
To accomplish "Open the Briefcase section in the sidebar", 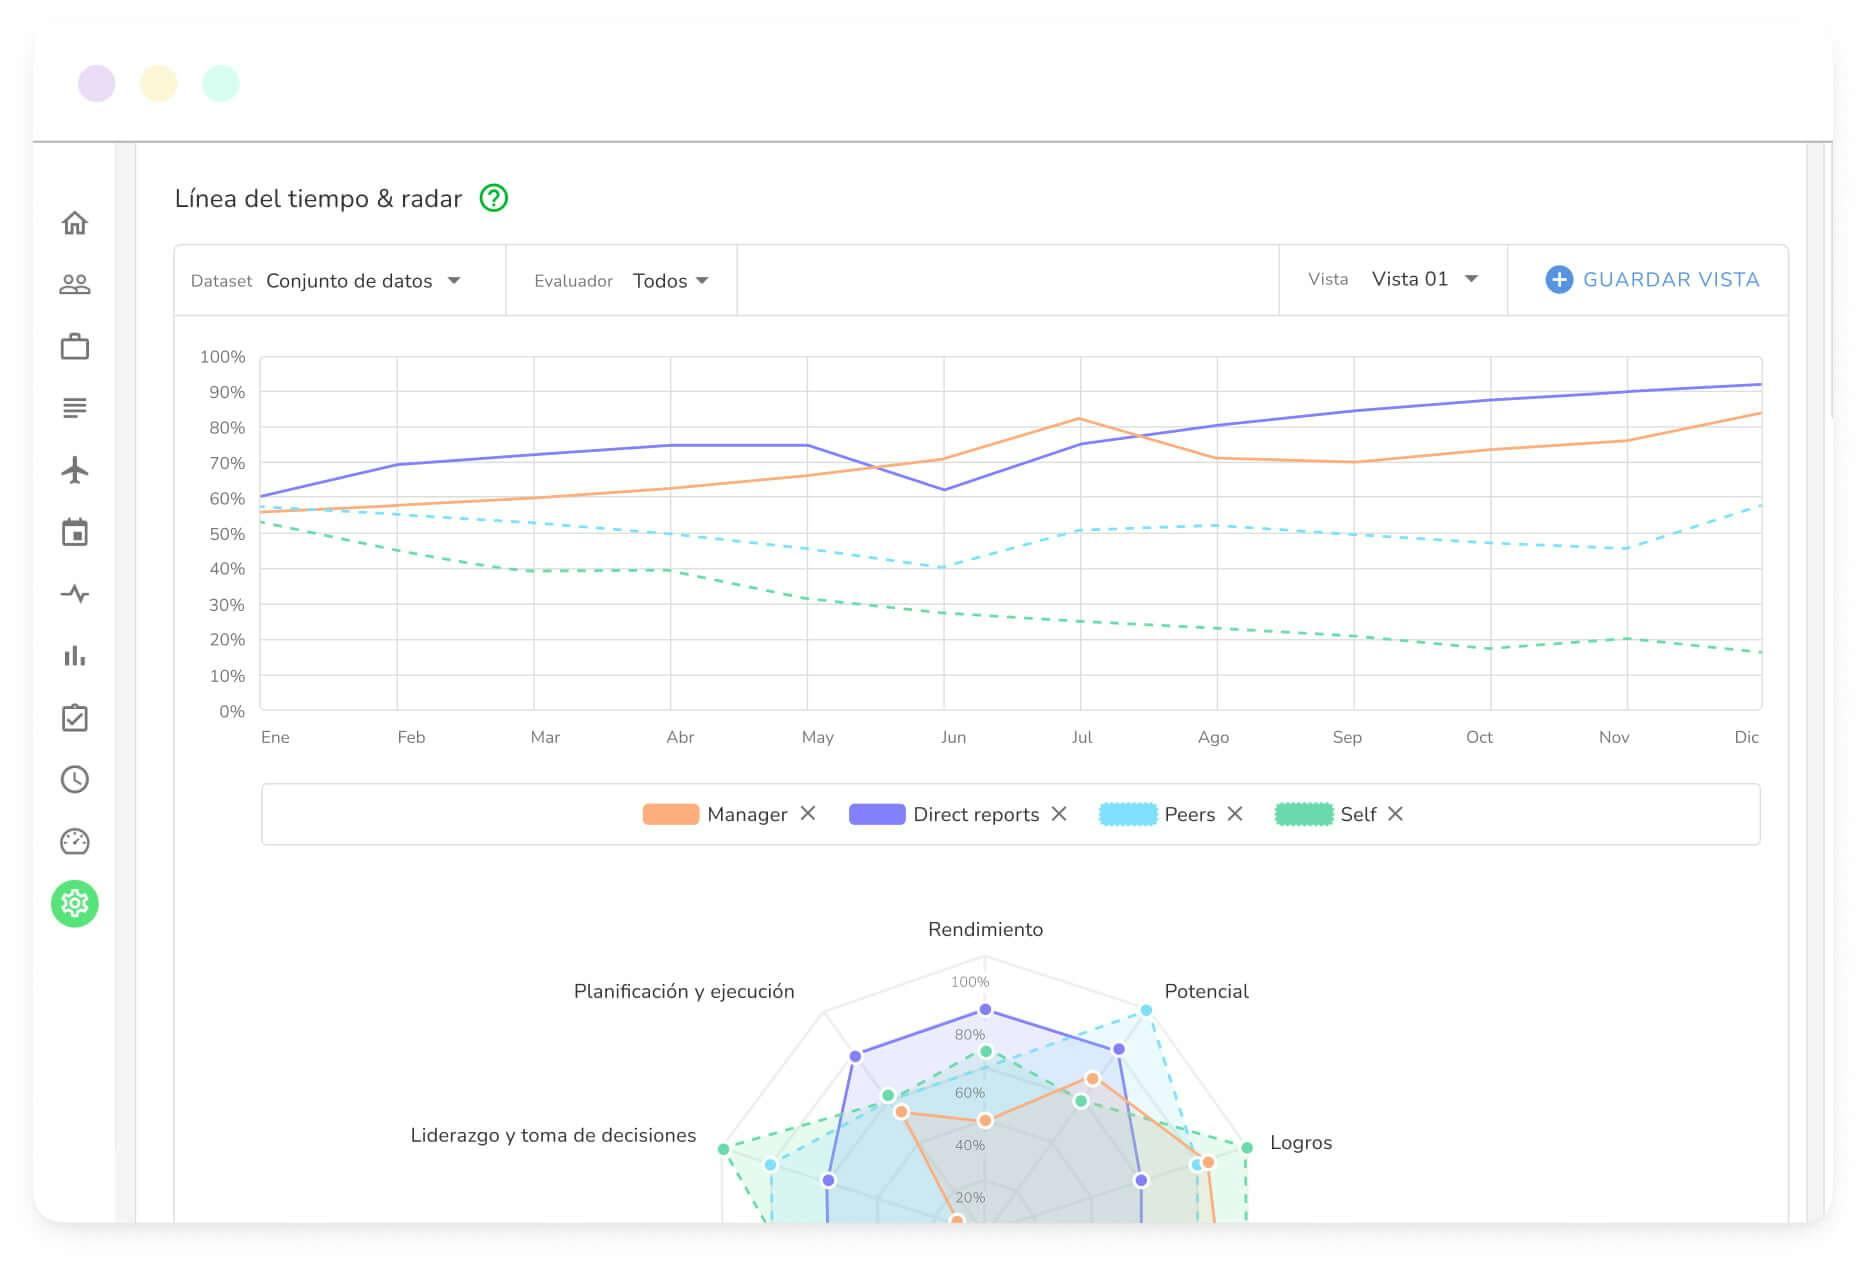I will (76, 346).
